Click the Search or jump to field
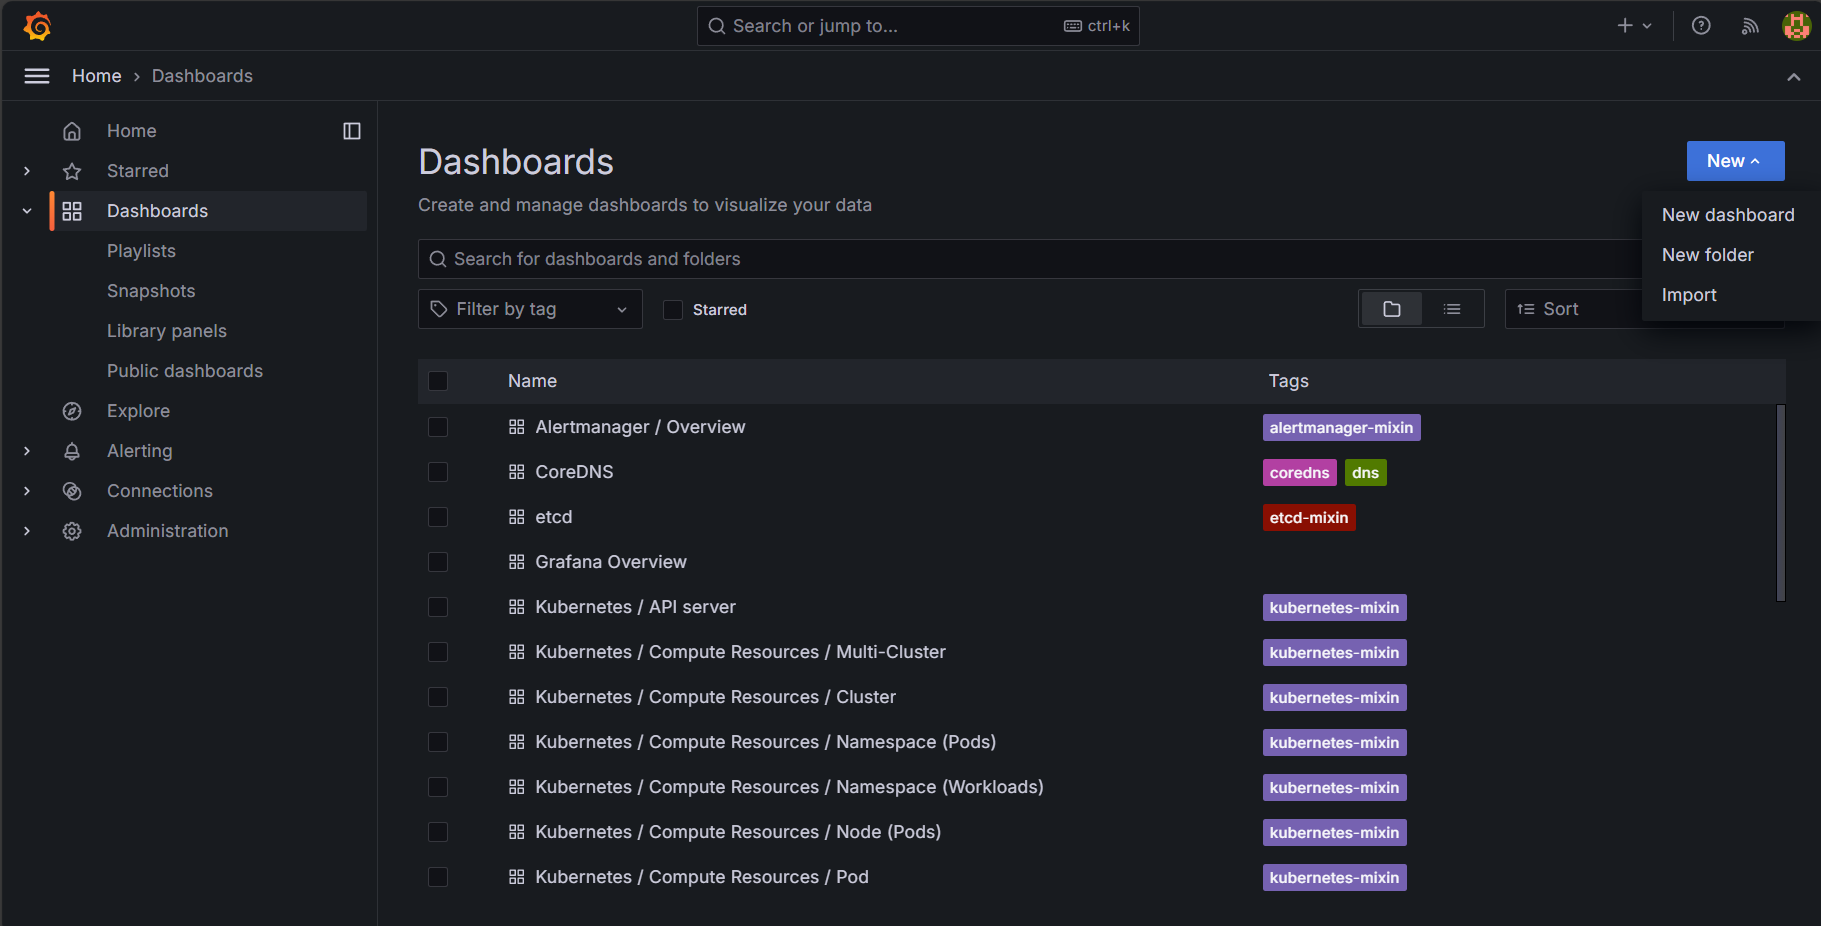Screen dimensions: 1821x926 coord(918,26)
